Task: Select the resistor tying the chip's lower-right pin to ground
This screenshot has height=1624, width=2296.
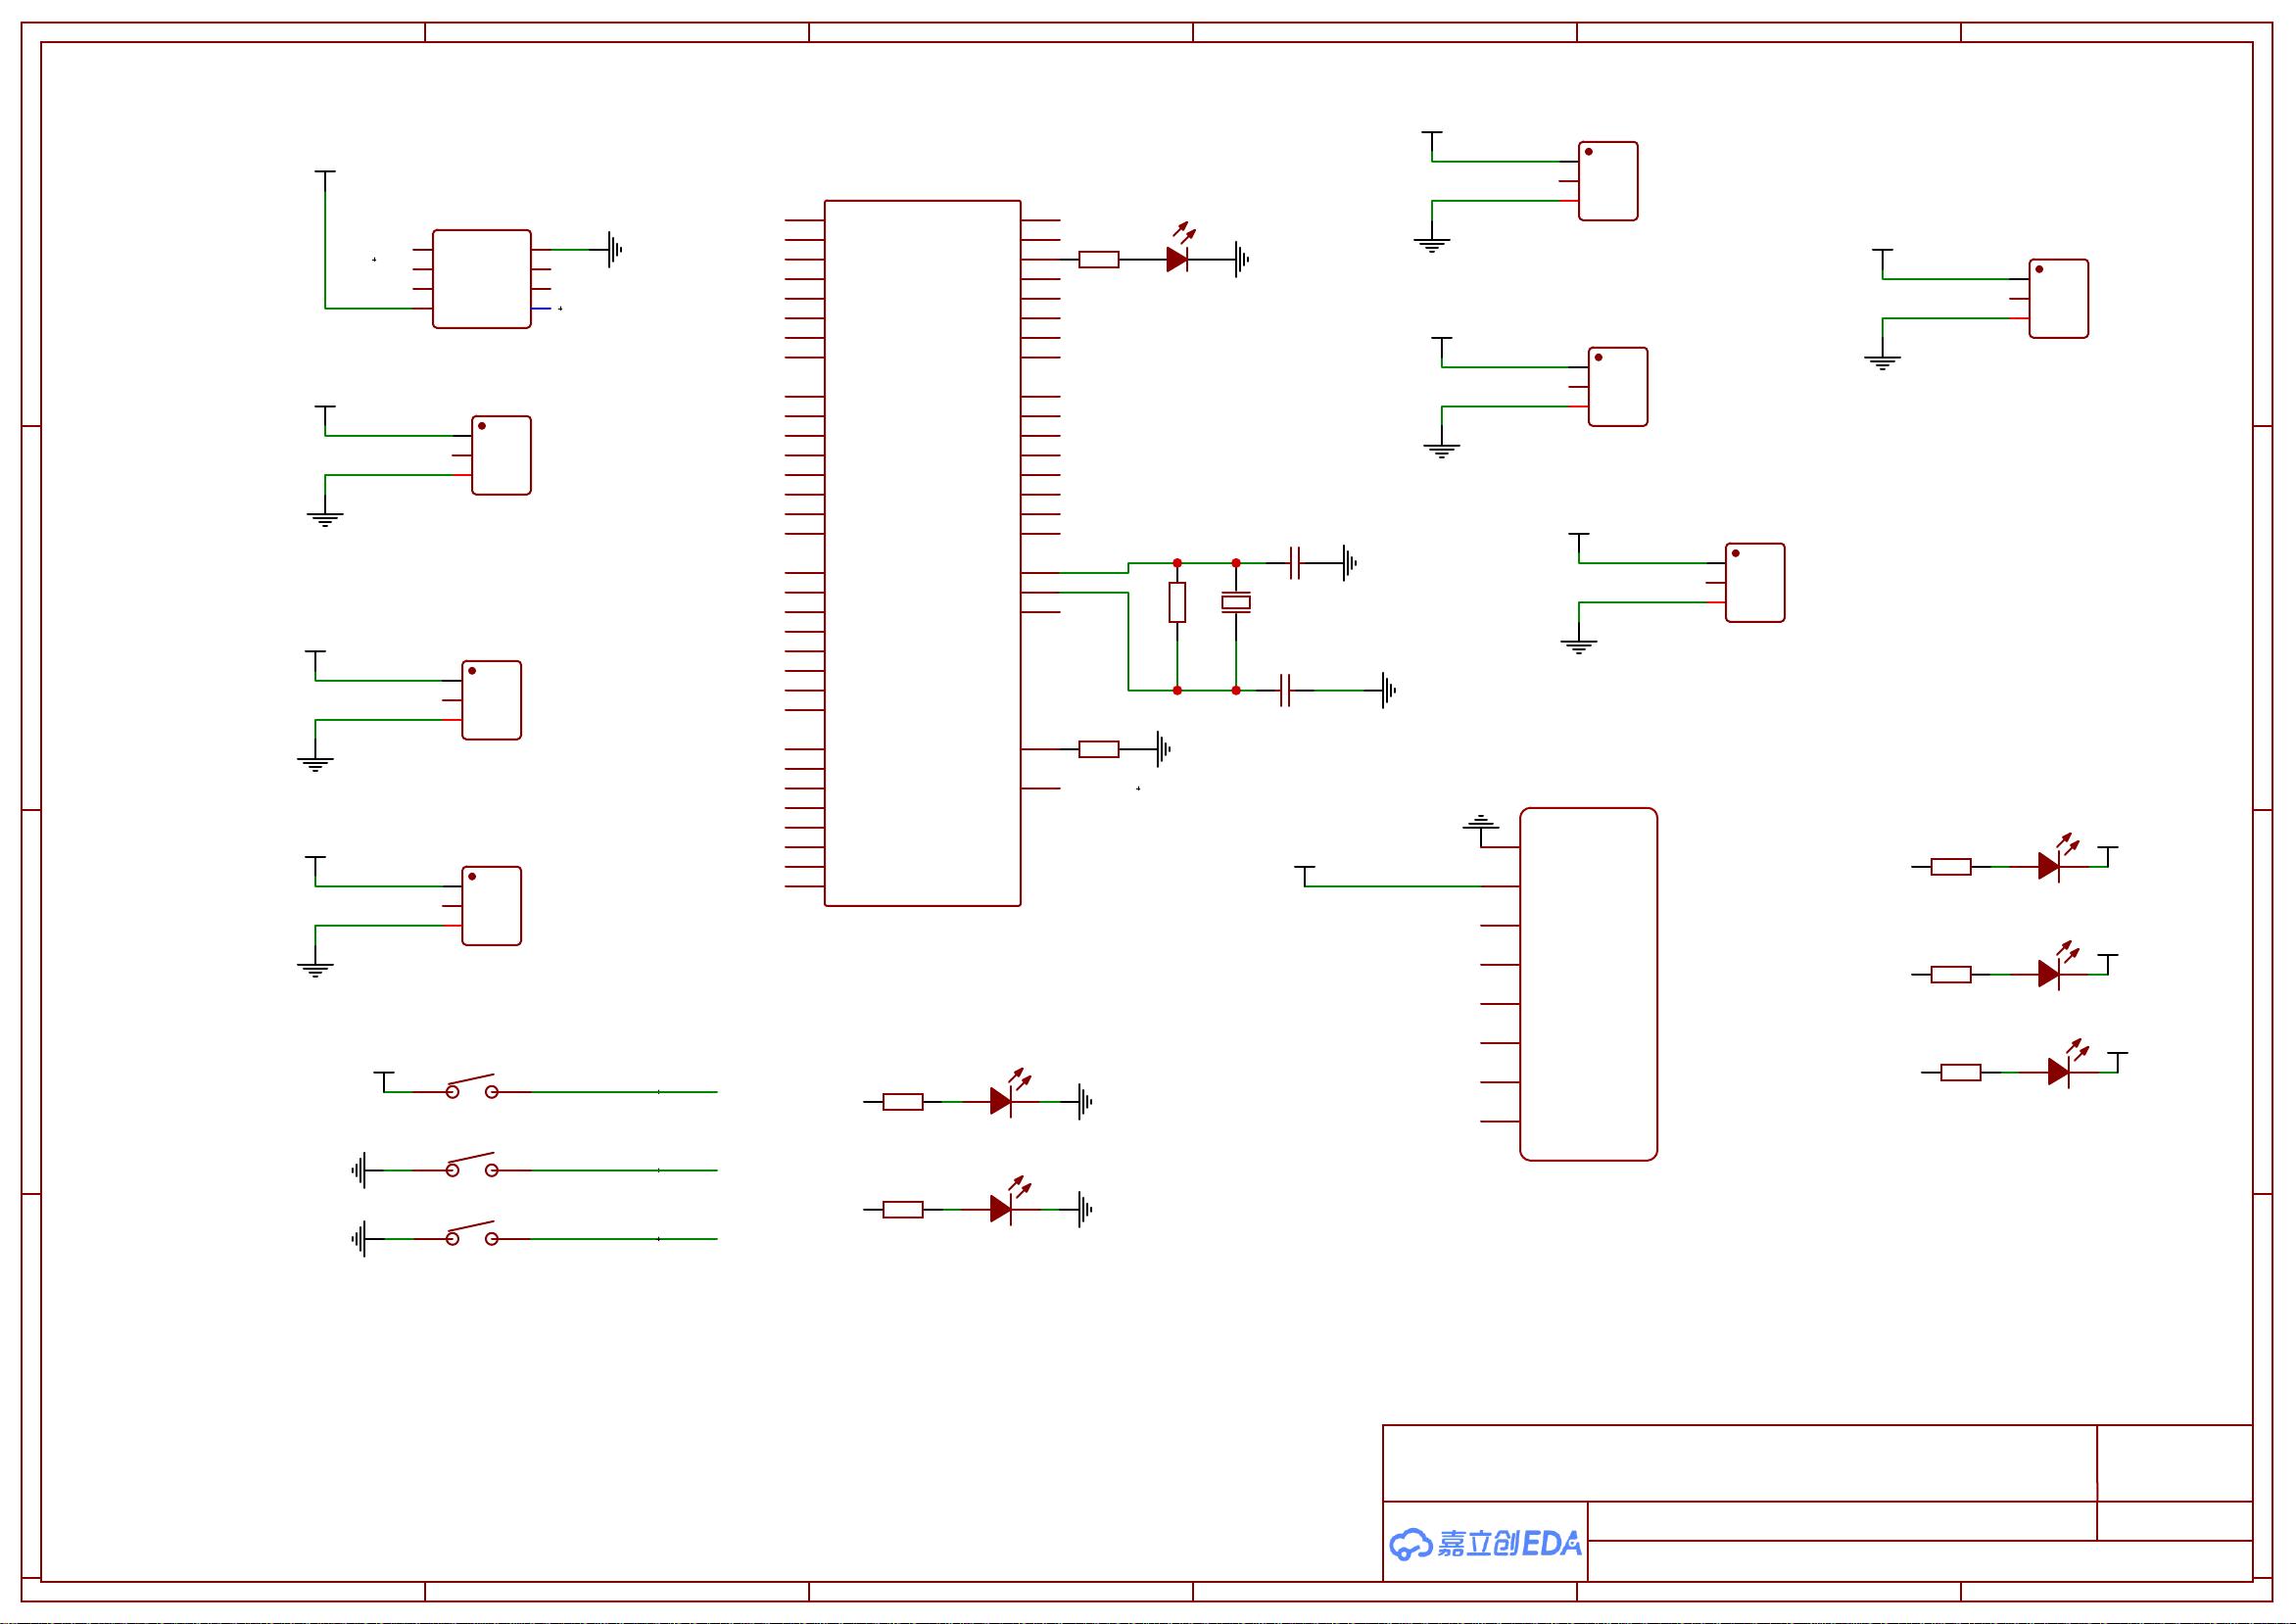Action: click(x=1098, y=749)
